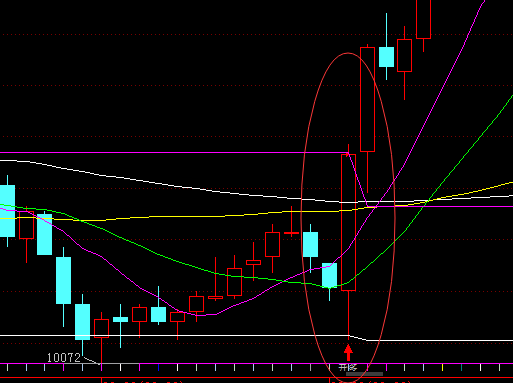Click the gray bar beside the 开多 label
This screenshot has width=513, height=383.
(364, 374)
